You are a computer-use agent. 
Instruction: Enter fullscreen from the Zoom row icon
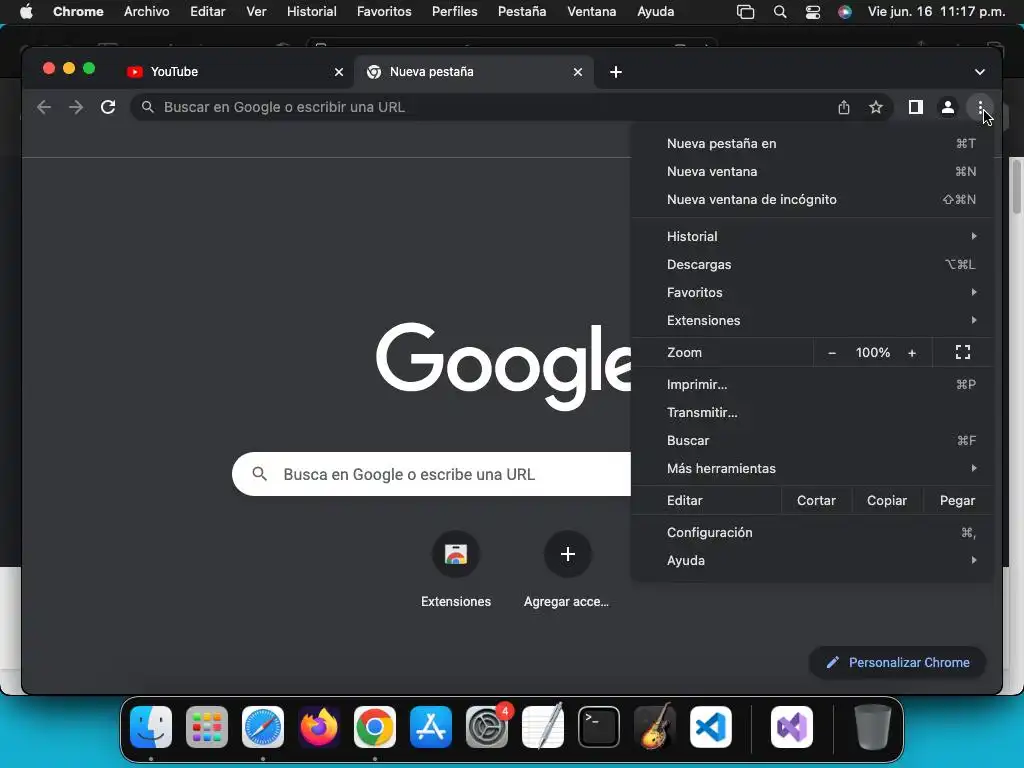(963, 353)
